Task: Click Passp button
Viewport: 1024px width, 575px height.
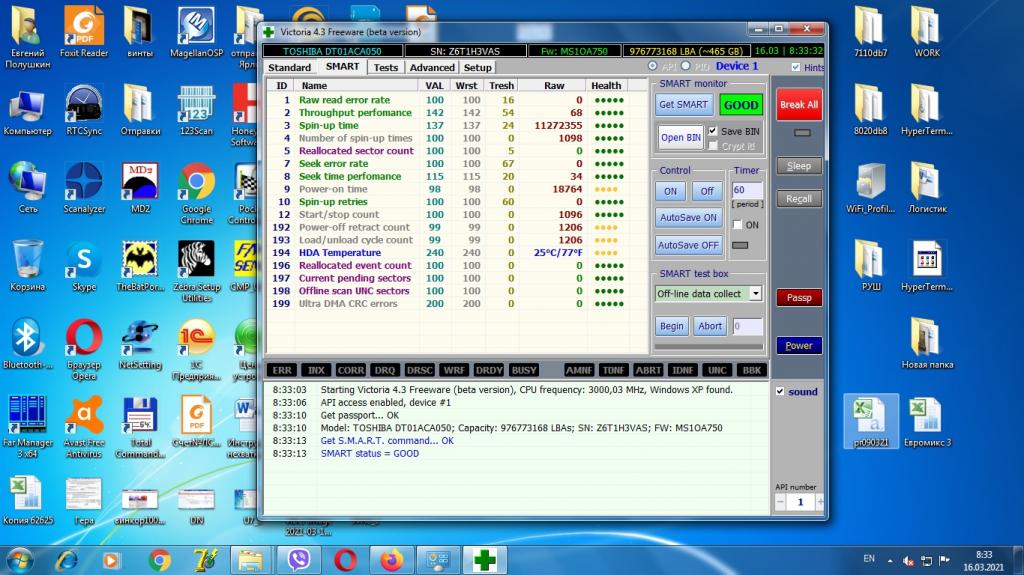Action: 799,297
